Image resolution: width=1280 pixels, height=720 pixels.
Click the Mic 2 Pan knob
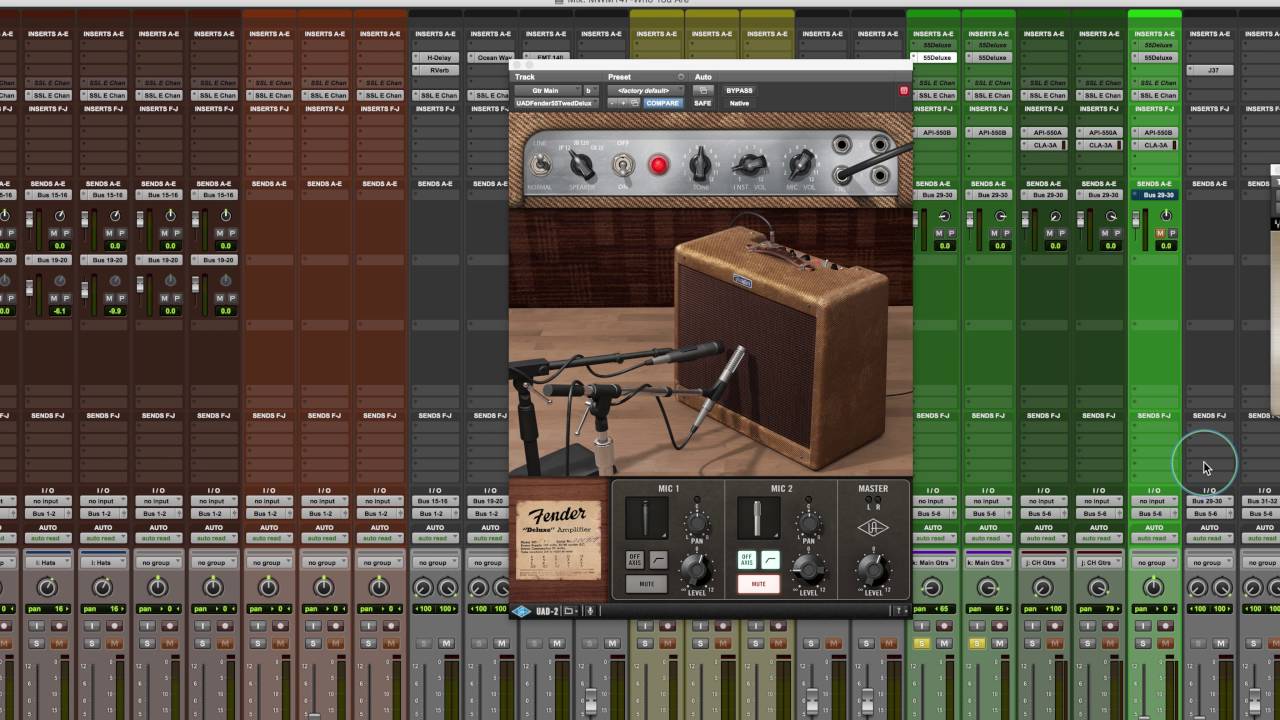pos(808,523)
